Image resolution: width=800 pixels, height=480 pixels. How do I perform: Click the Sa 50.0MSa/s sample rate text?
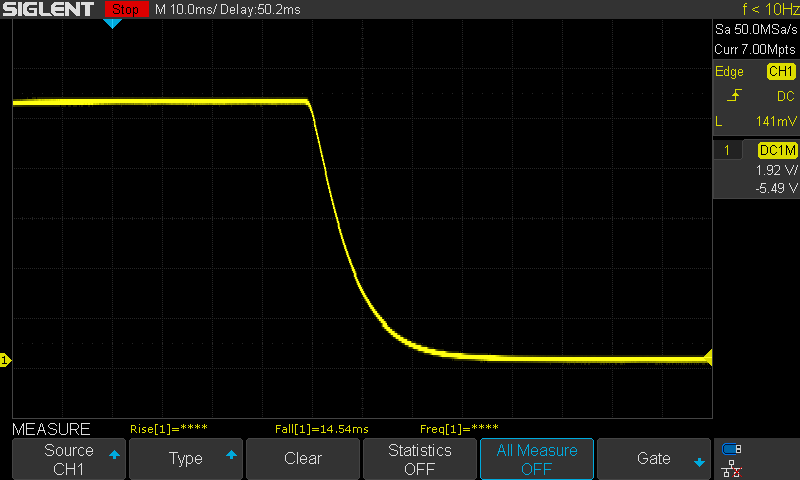pyautogui.click(x=756, y=30)
